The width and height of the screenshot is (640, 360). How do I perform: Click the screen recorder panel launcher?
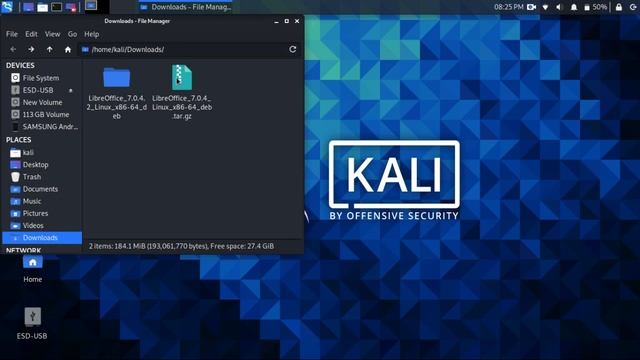pyautogui.click(x=71, y=7)
